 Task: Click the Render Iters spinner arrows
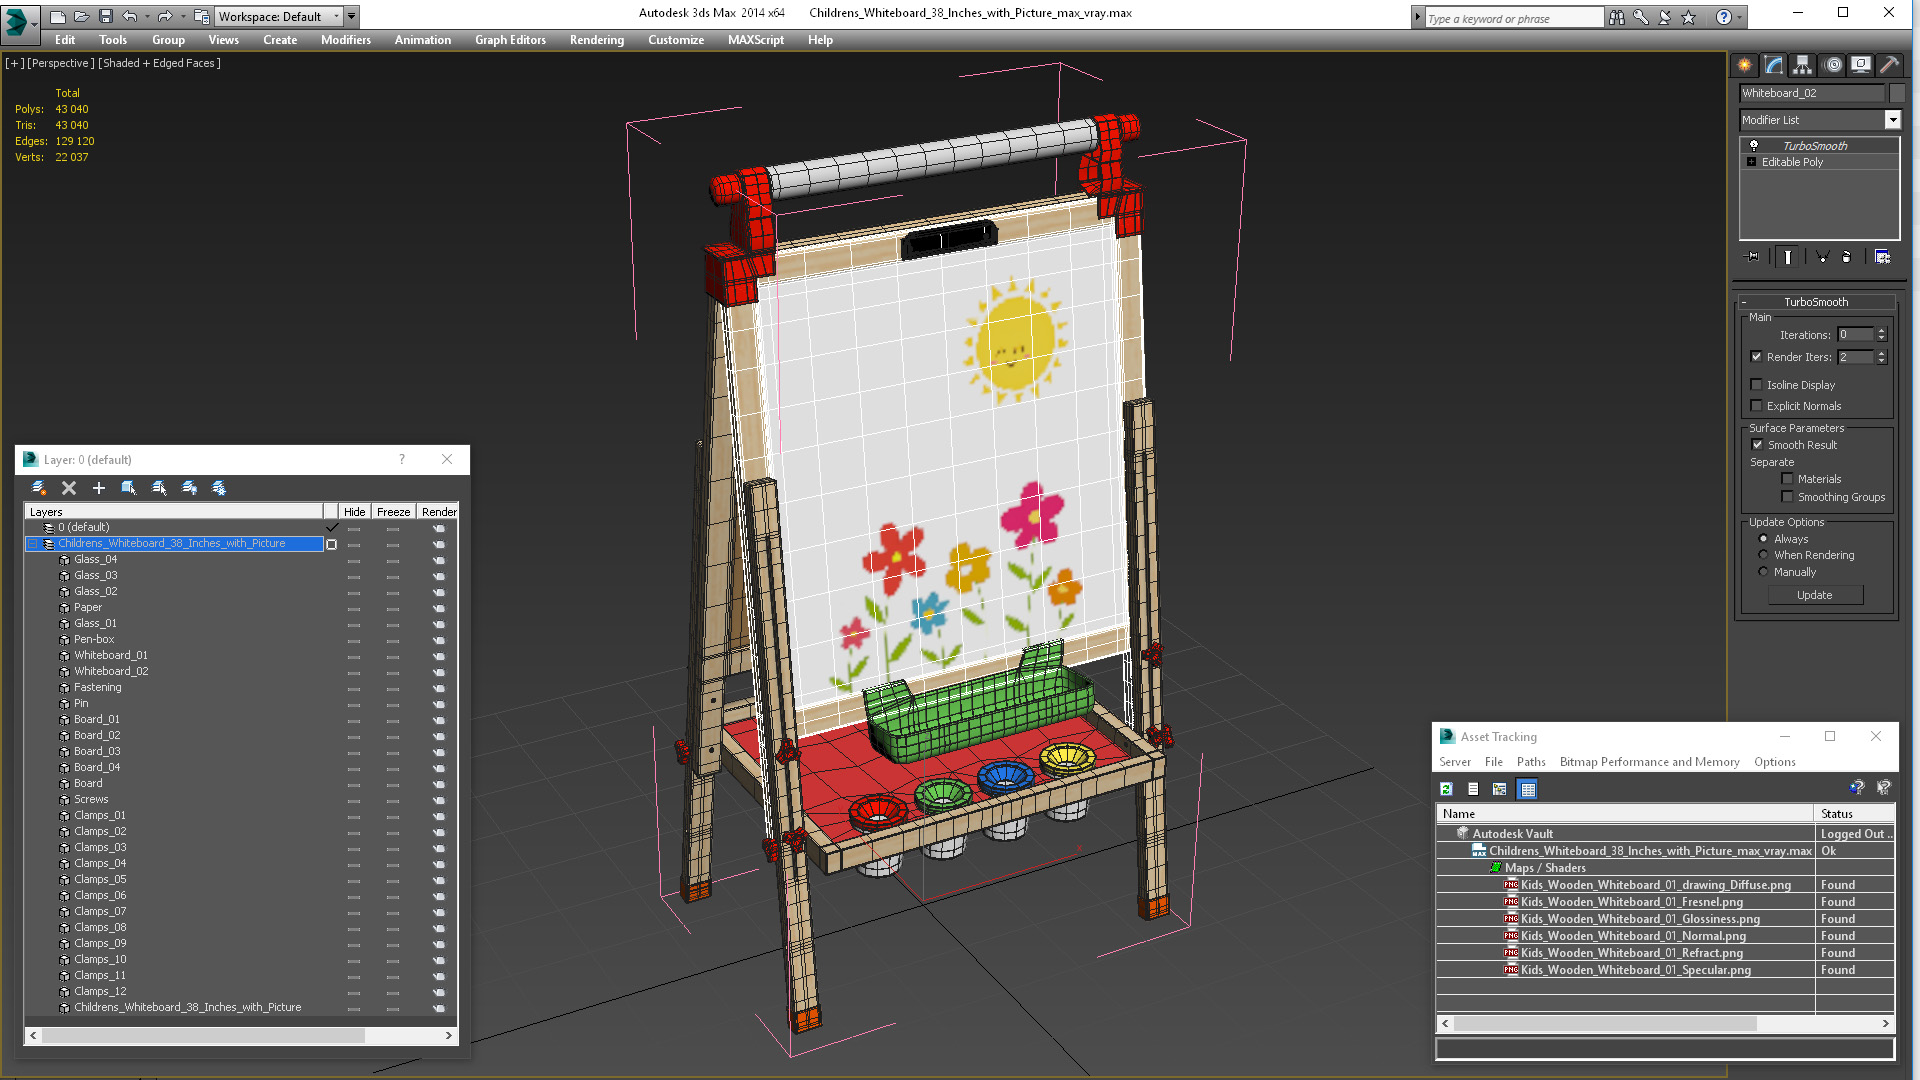(x=1881, y=357)
